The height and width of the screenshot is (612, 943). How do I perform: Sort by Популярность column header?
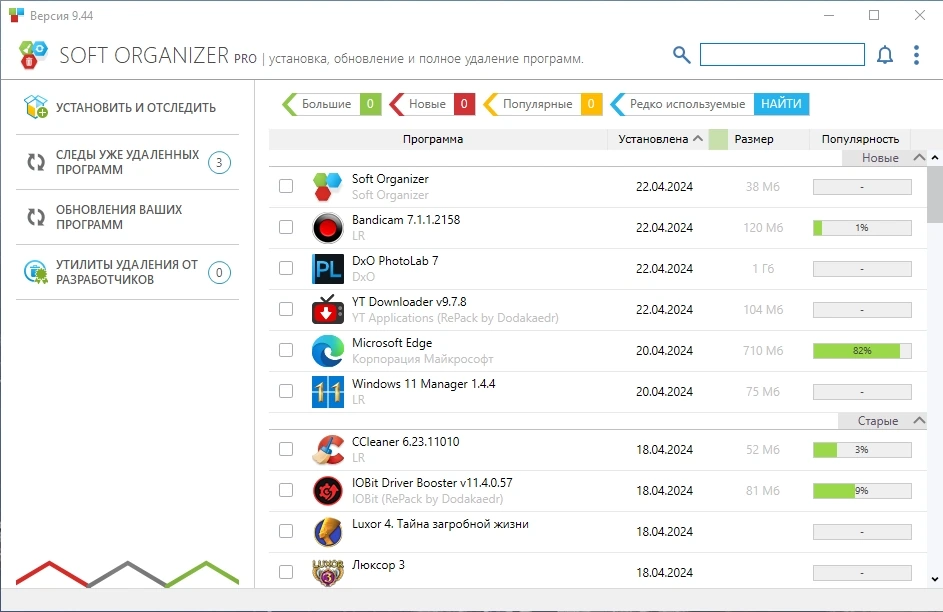tap(860, 139)
